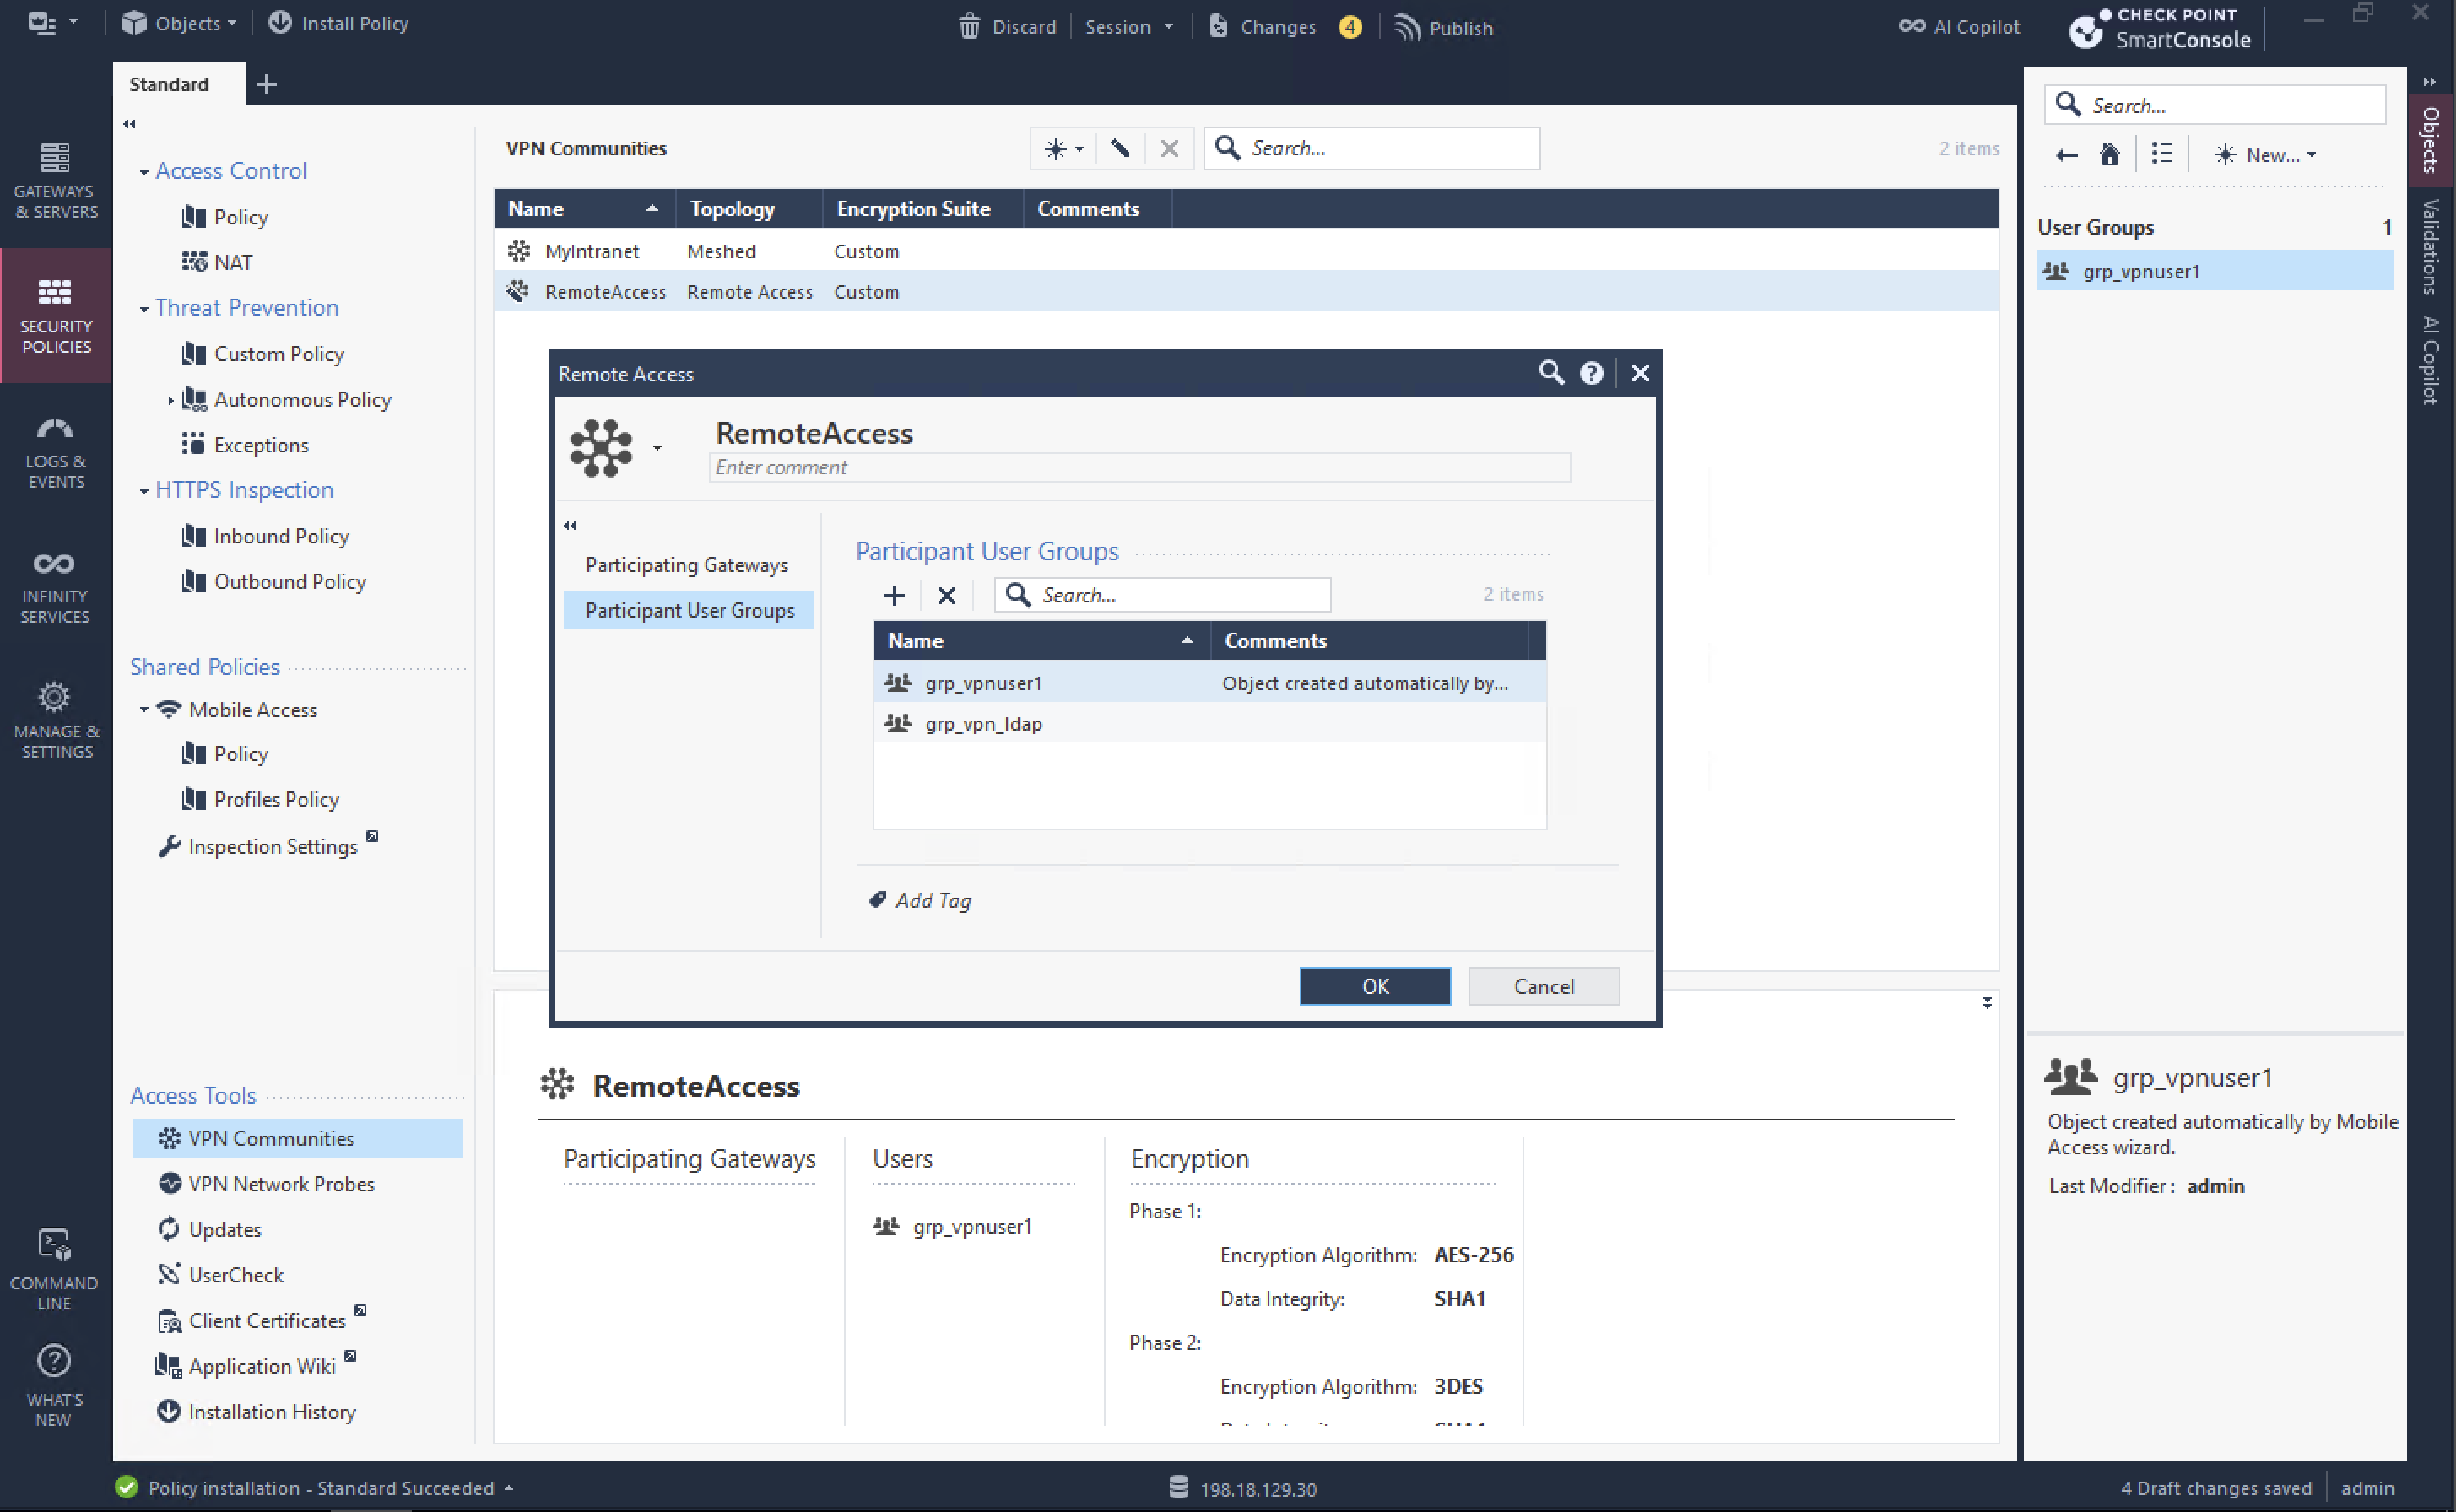Click the home icon in Objects panel

point(2109,155)
